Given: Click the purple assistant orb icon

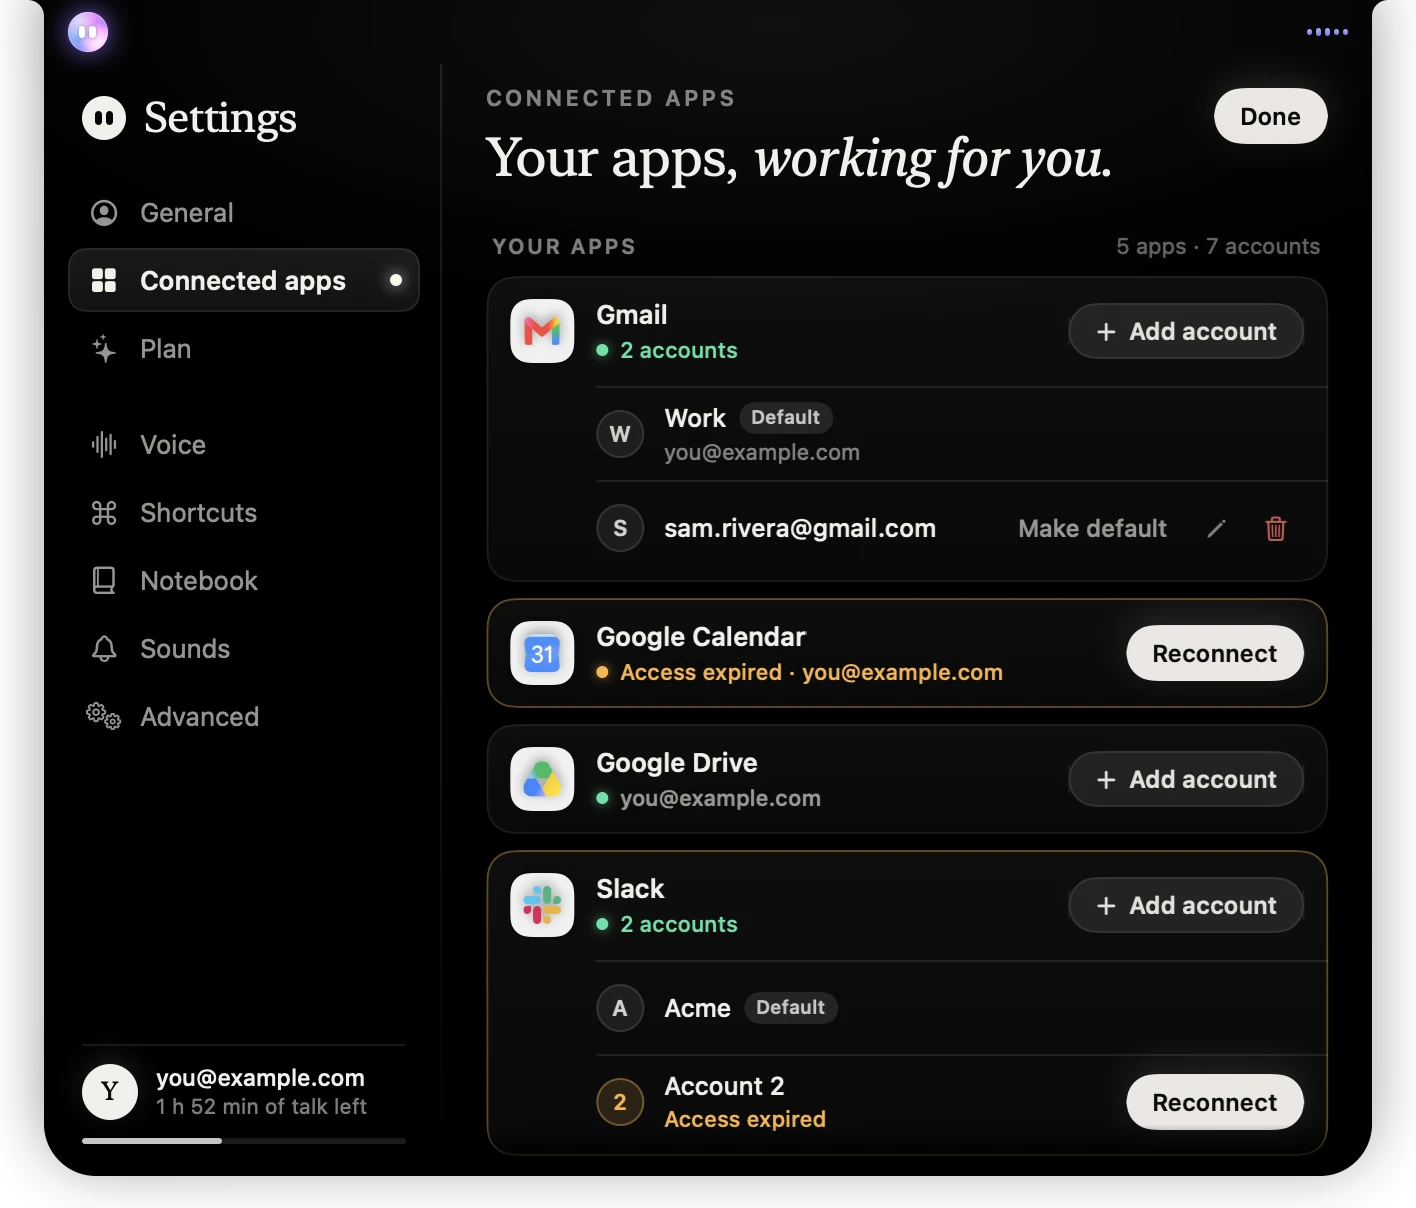Looking at the screenshot, I should click(88, 32).
